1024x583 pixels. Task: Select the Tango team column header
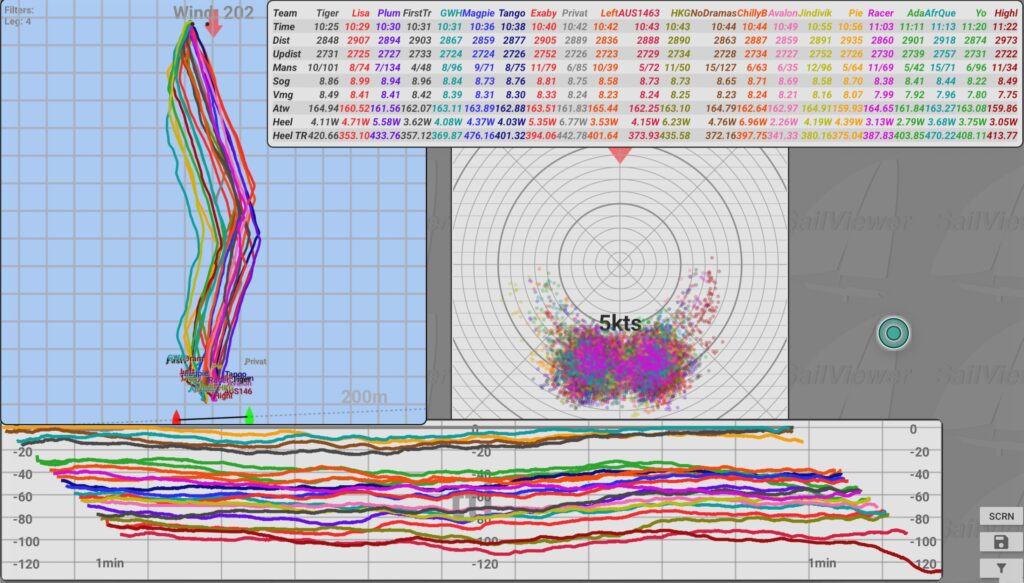pyautogui.click(x=511, y=13)
